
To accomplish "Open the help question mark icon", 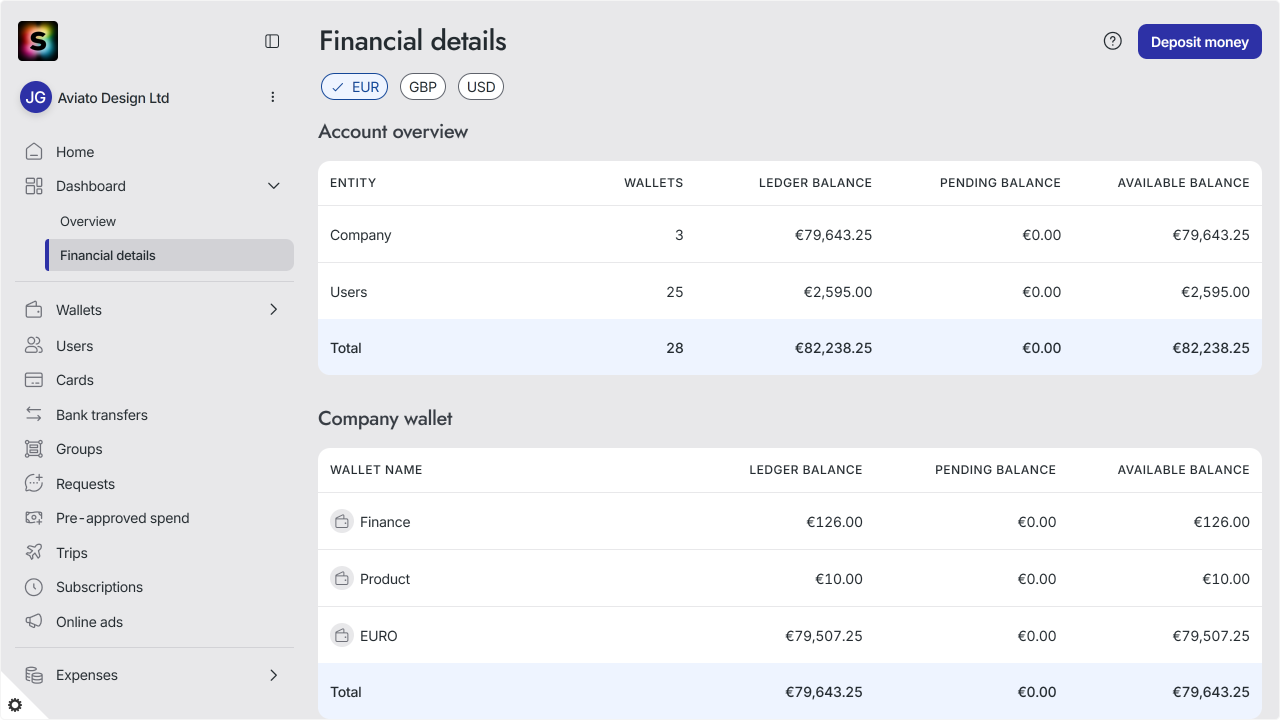I will click(1113, 41).
